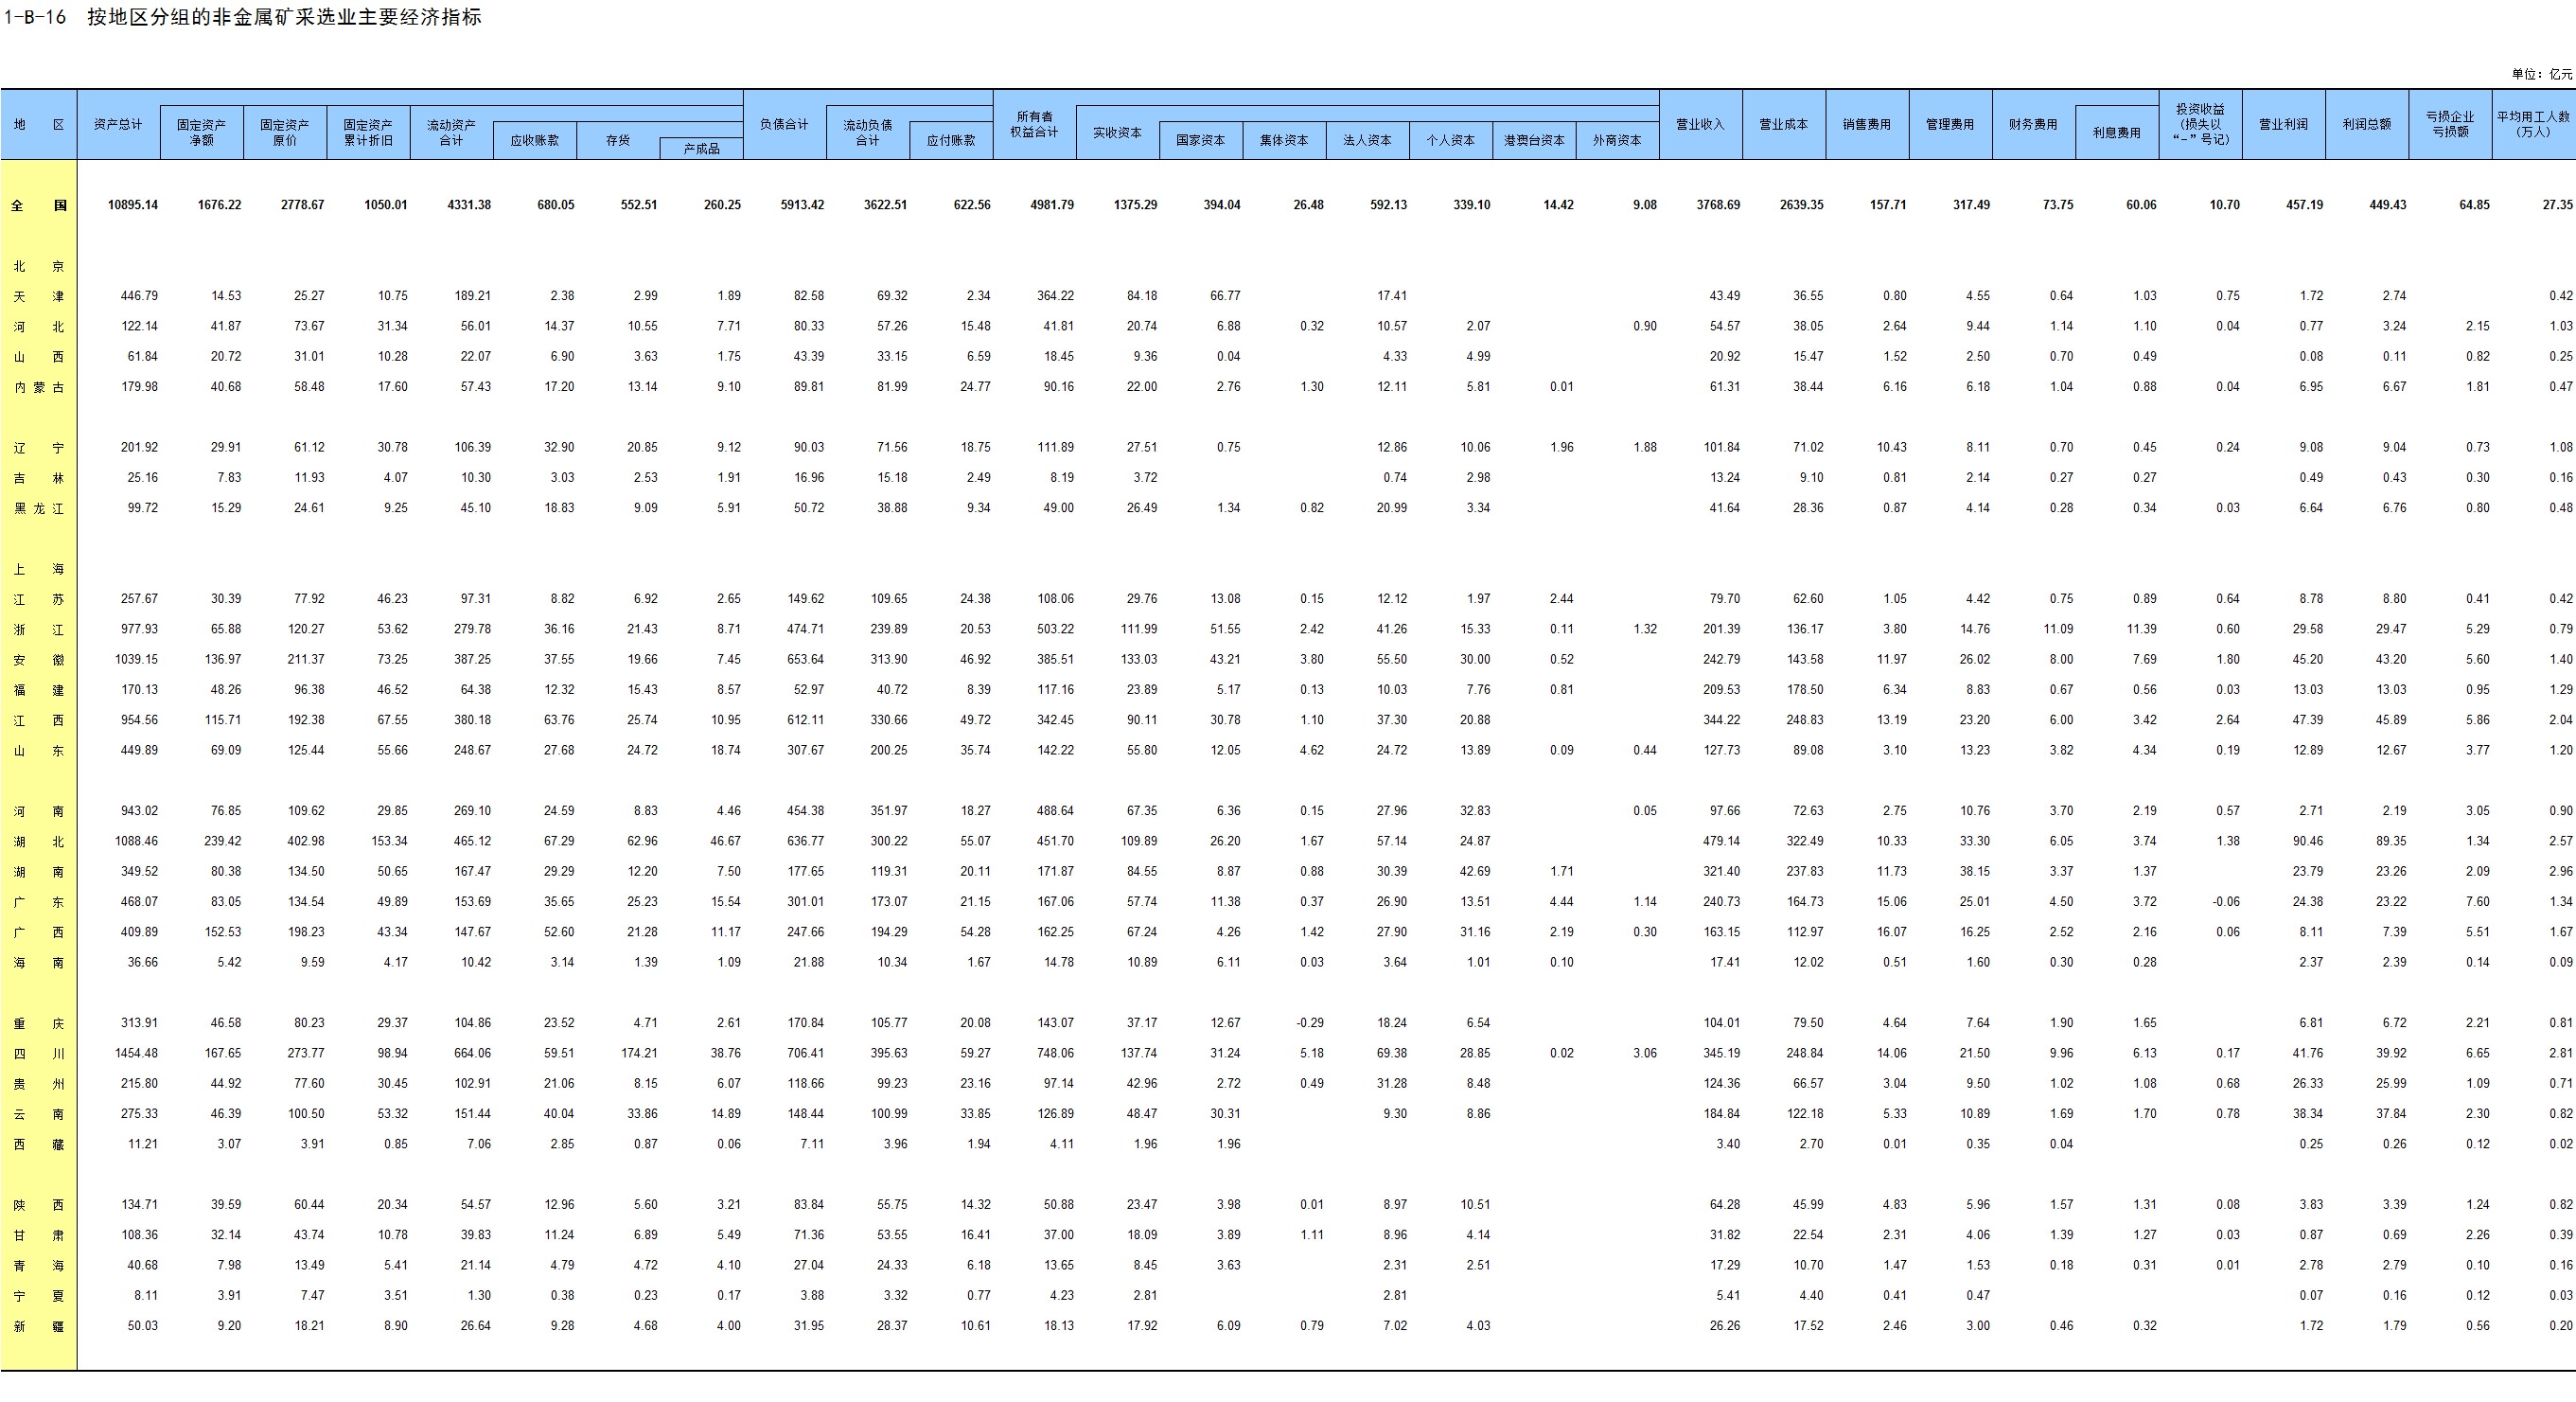Select the 四川 row label
Image resolution: width=2576 pixels, height=1402 pixels.
(x=39, y=1054)
